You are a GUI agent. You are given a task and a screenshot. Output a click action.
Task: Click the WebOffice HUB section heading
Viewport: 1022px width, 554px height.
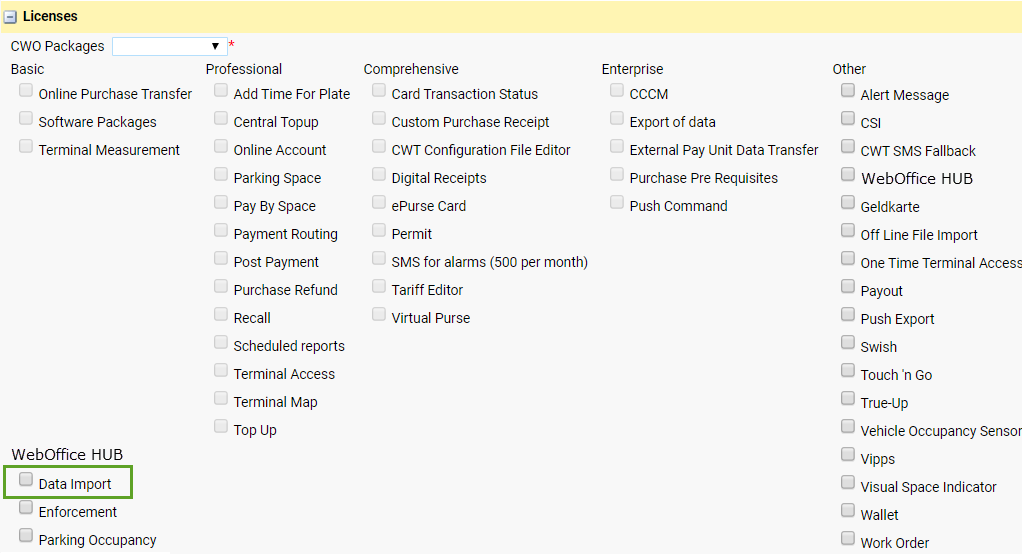[x=67, y=454]
